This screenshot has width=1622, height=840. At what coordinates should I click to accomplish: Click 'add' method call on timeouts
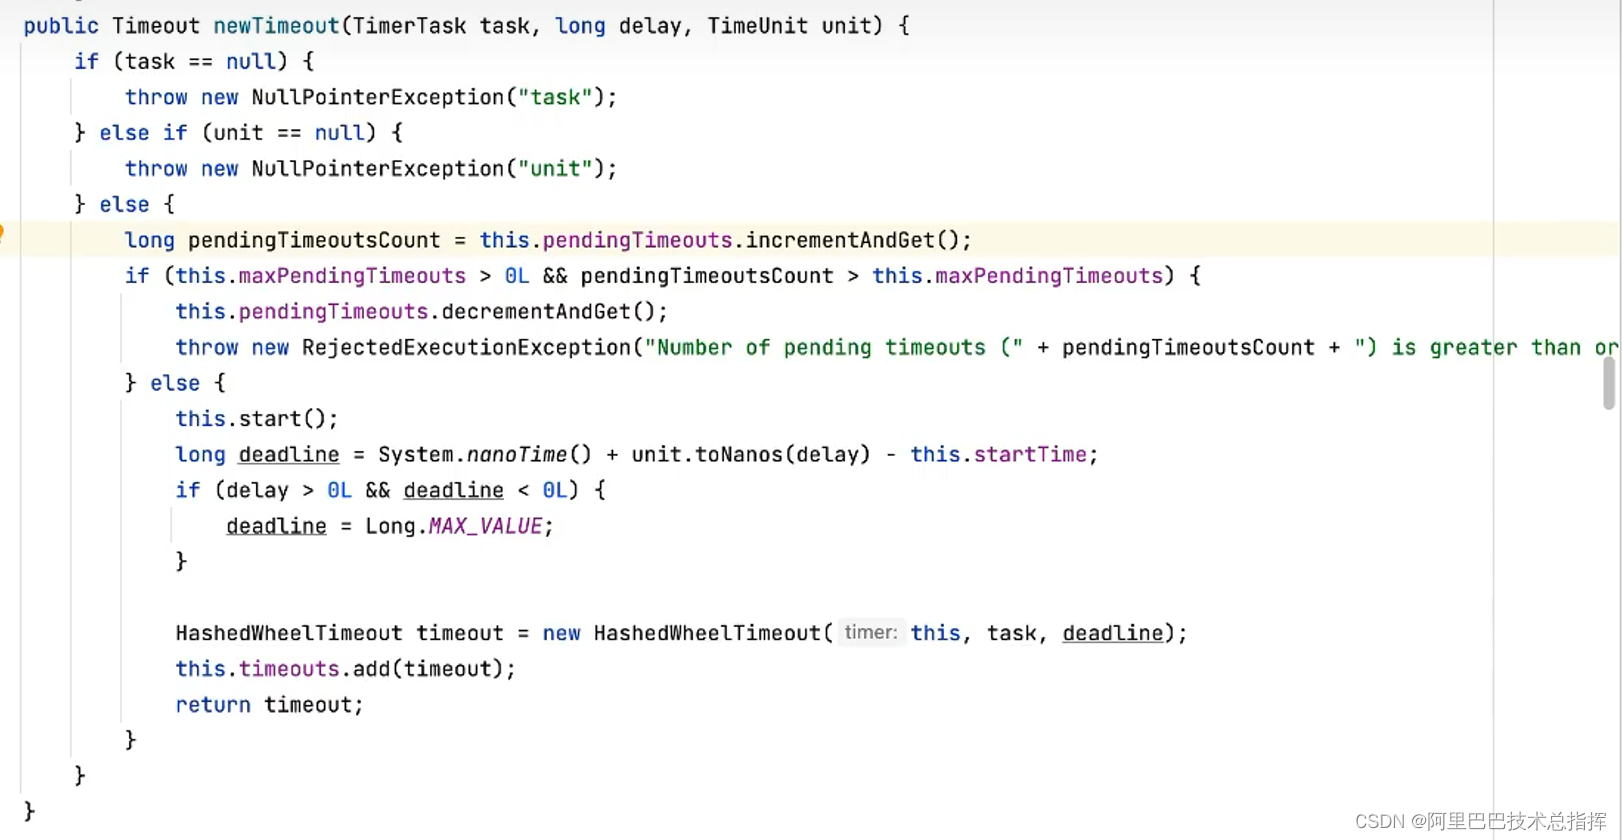[x=371, y=668]
